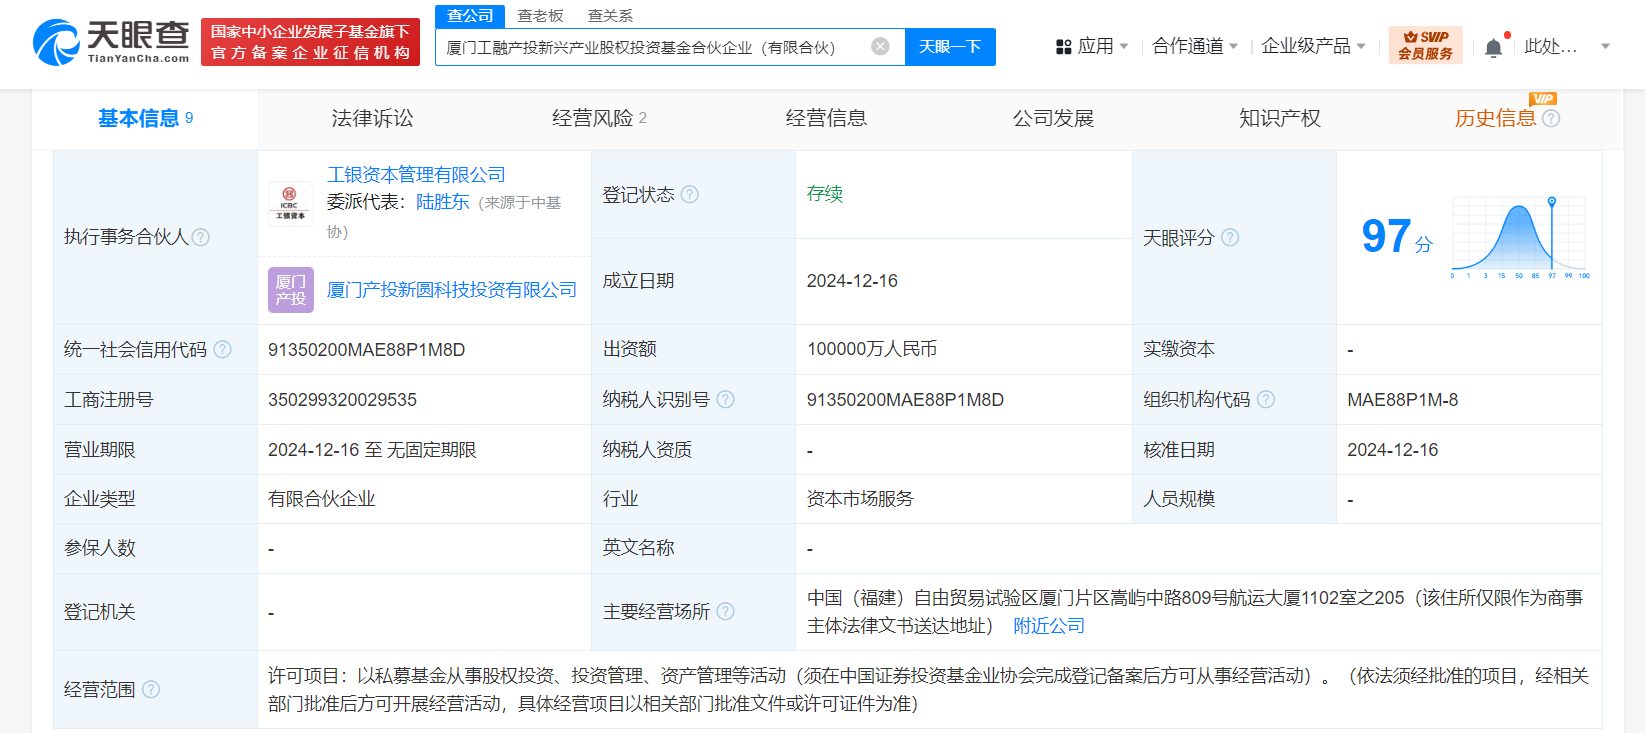
Task: Open 工银资本管理有限公司 link
Action: (x=416, y=175)
